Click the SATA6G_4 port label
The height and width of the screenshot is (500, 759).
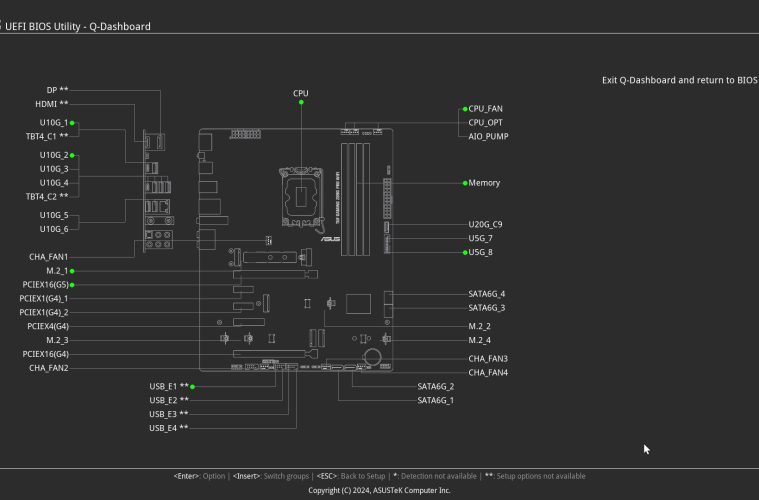click(486, 294)
